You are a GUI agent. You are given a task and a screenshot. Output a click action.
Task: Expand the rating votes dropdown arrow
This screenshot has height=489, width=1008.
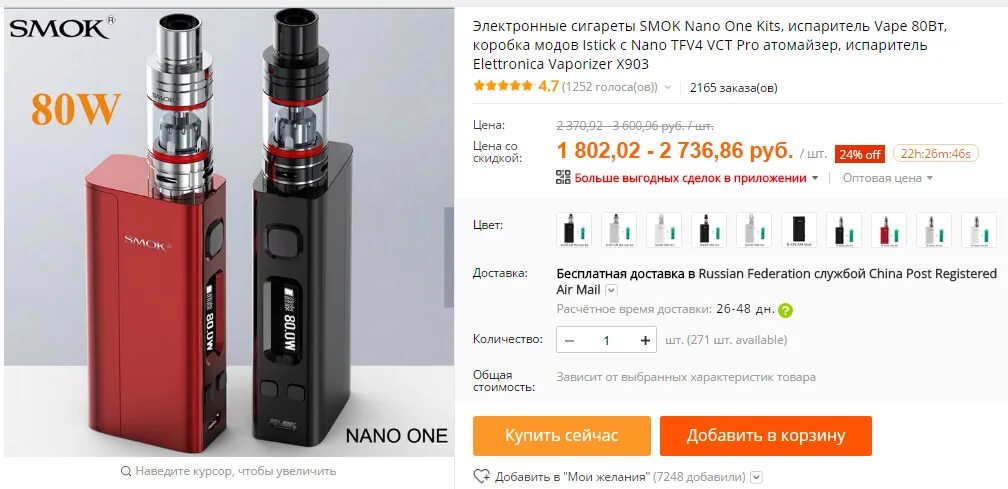[x=668, y=87]
